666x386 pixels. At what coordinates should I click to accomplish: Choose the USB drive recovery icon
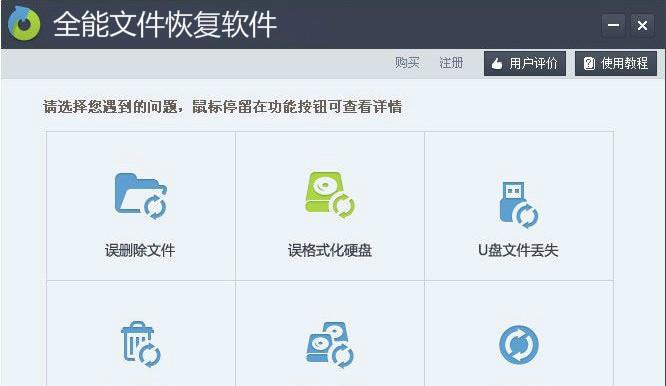point(519,205)
